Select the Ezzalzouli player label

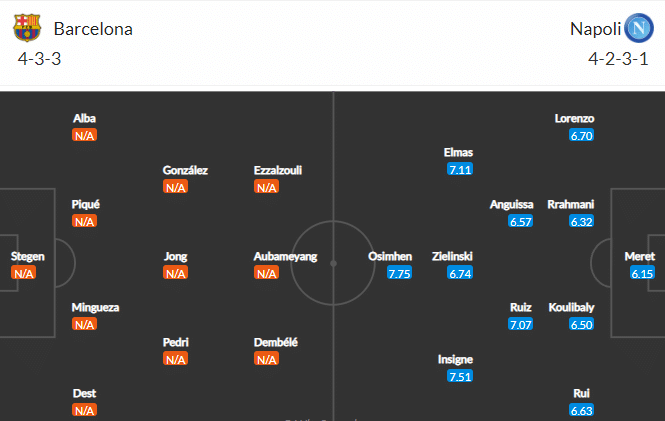[x=278, y=170]
